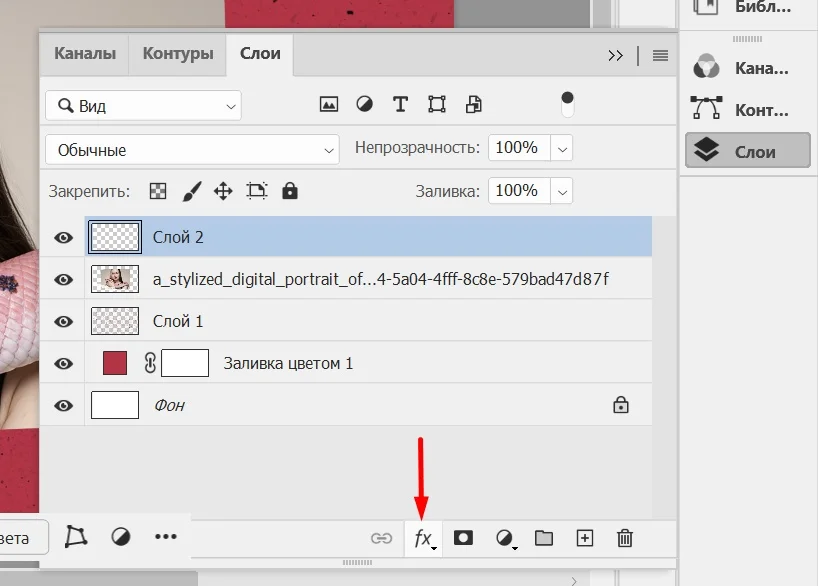Click the Заливка label

pos(447,192)
